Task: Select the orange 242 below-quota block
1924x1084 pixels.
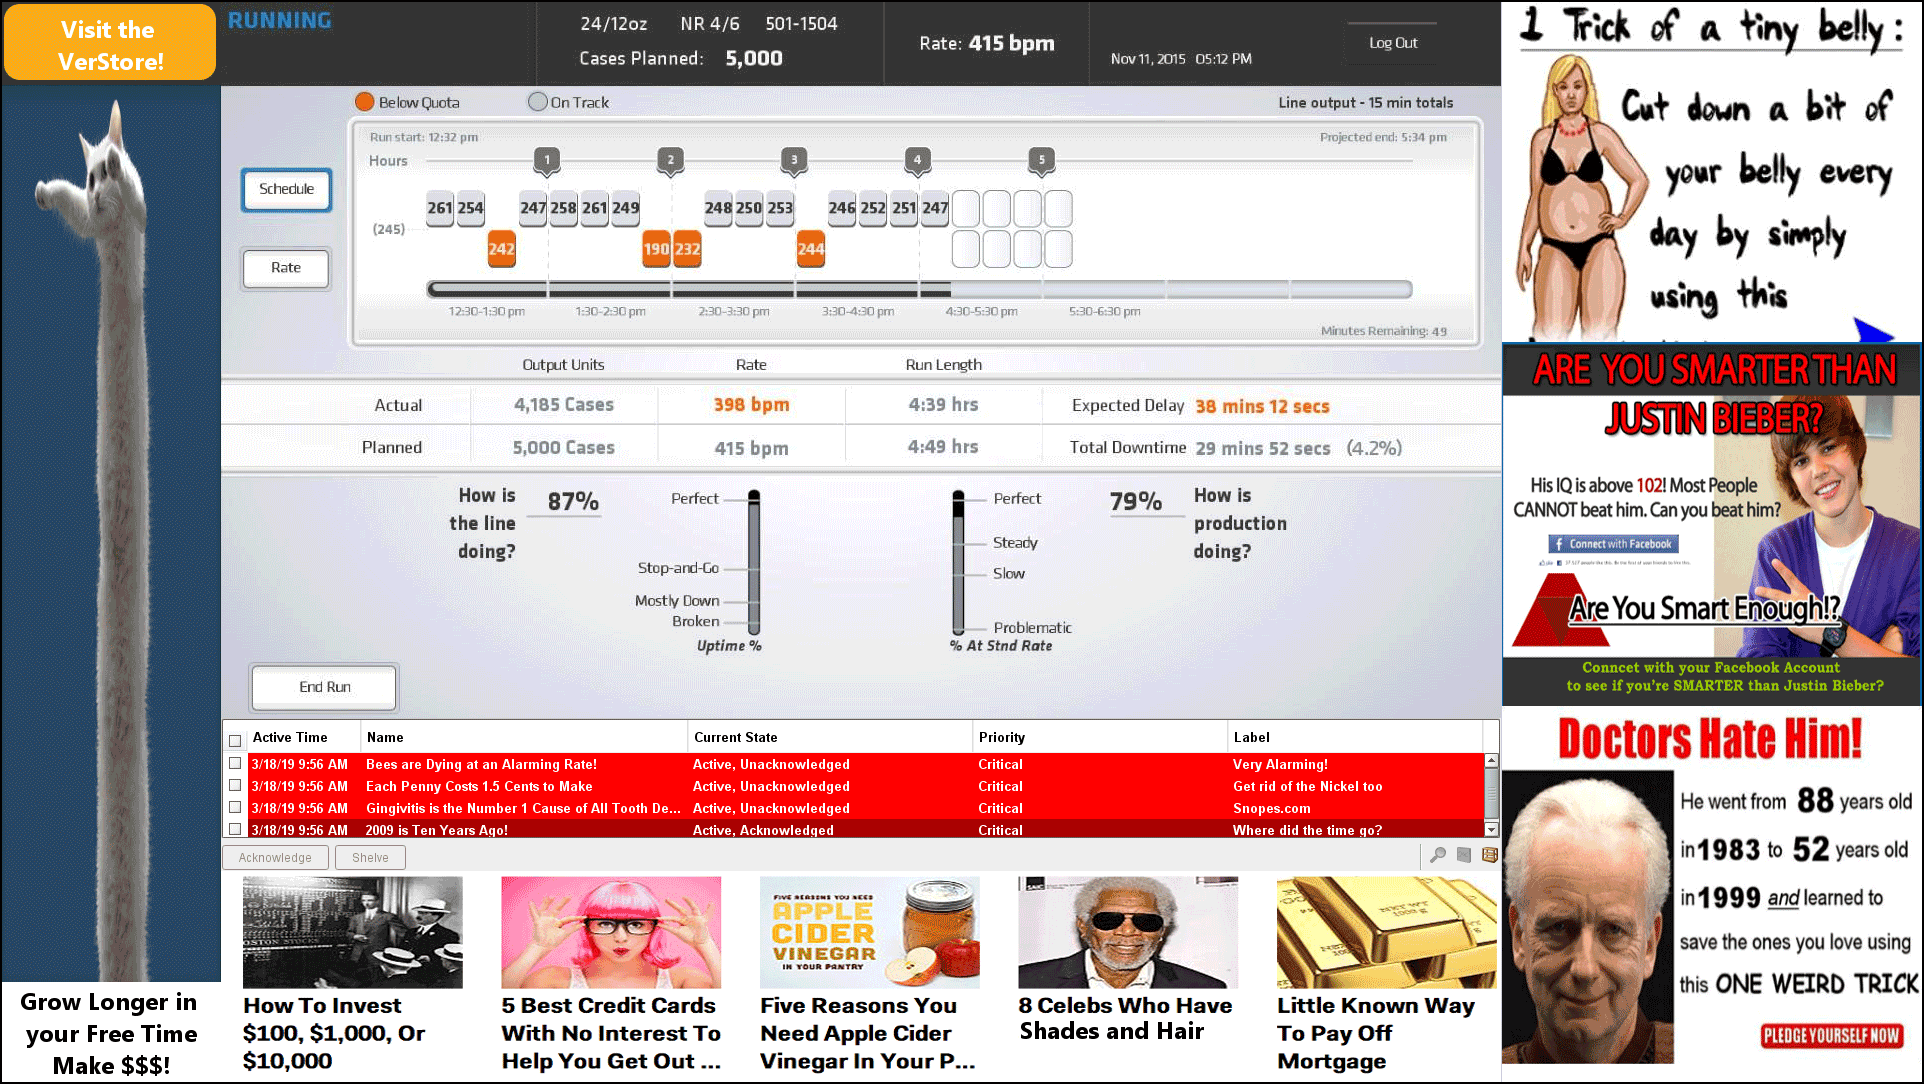Action: coord(501,248)
